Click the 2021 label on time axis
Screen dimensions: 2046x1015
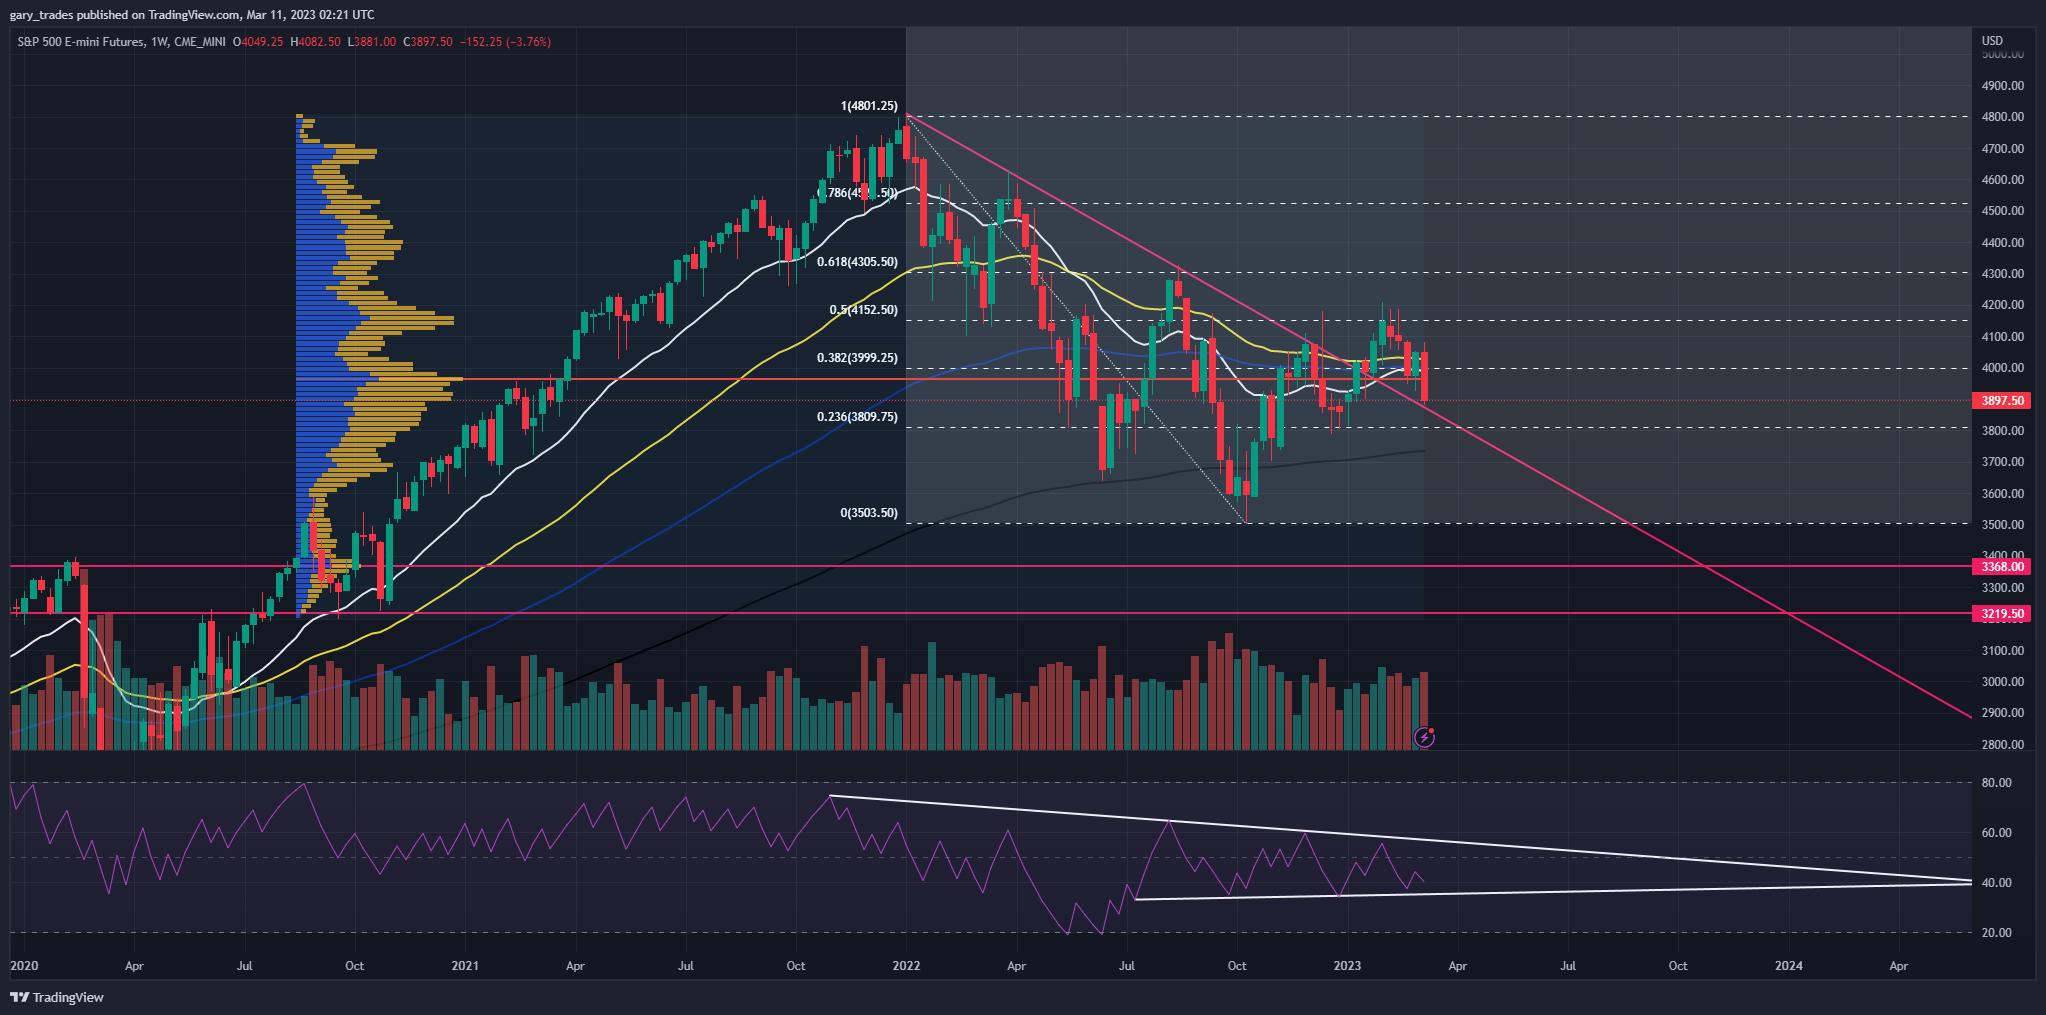coord(465,966)
